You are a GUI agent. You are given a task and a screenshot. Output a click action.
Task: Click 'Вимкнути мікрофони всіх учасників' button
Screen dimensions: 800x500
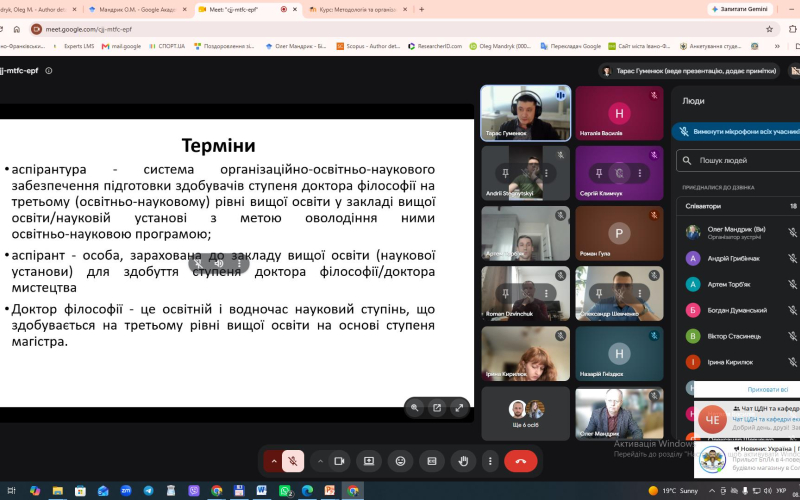pyautogui.click(x=738, y=132)
